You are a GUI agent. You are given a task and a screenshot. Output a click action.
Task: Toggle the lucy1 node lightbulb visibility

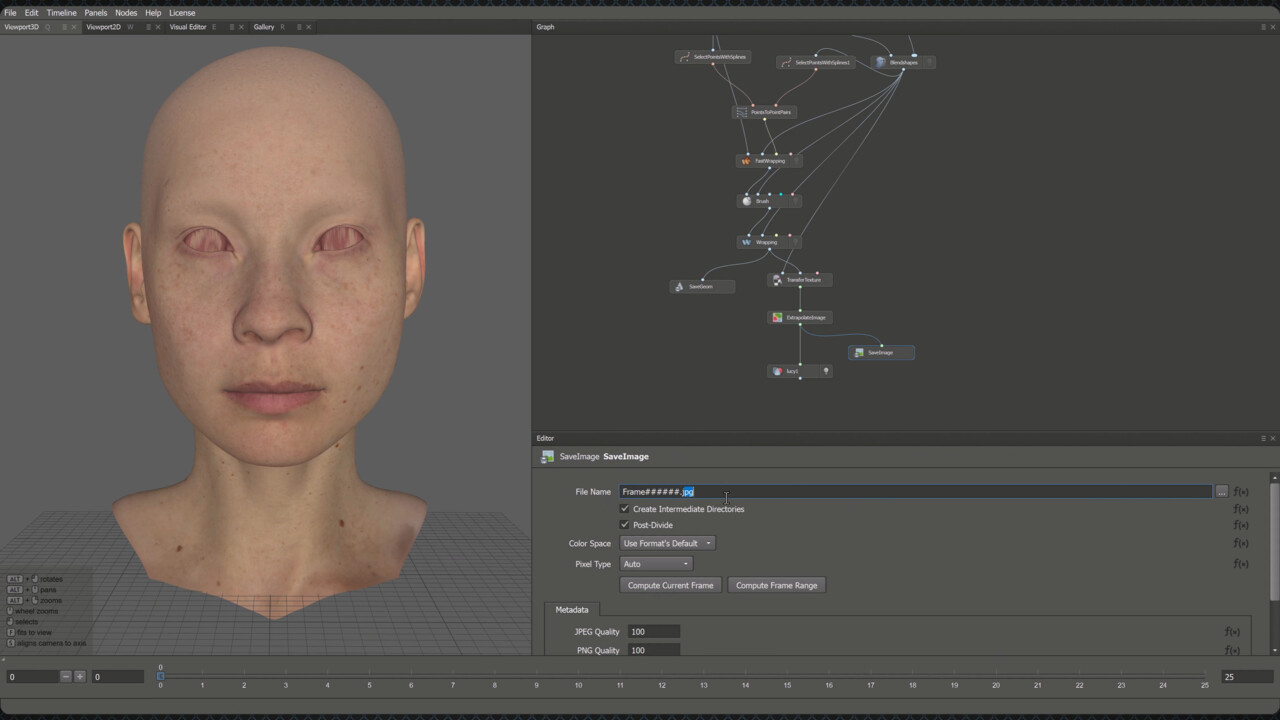[826, 371]
